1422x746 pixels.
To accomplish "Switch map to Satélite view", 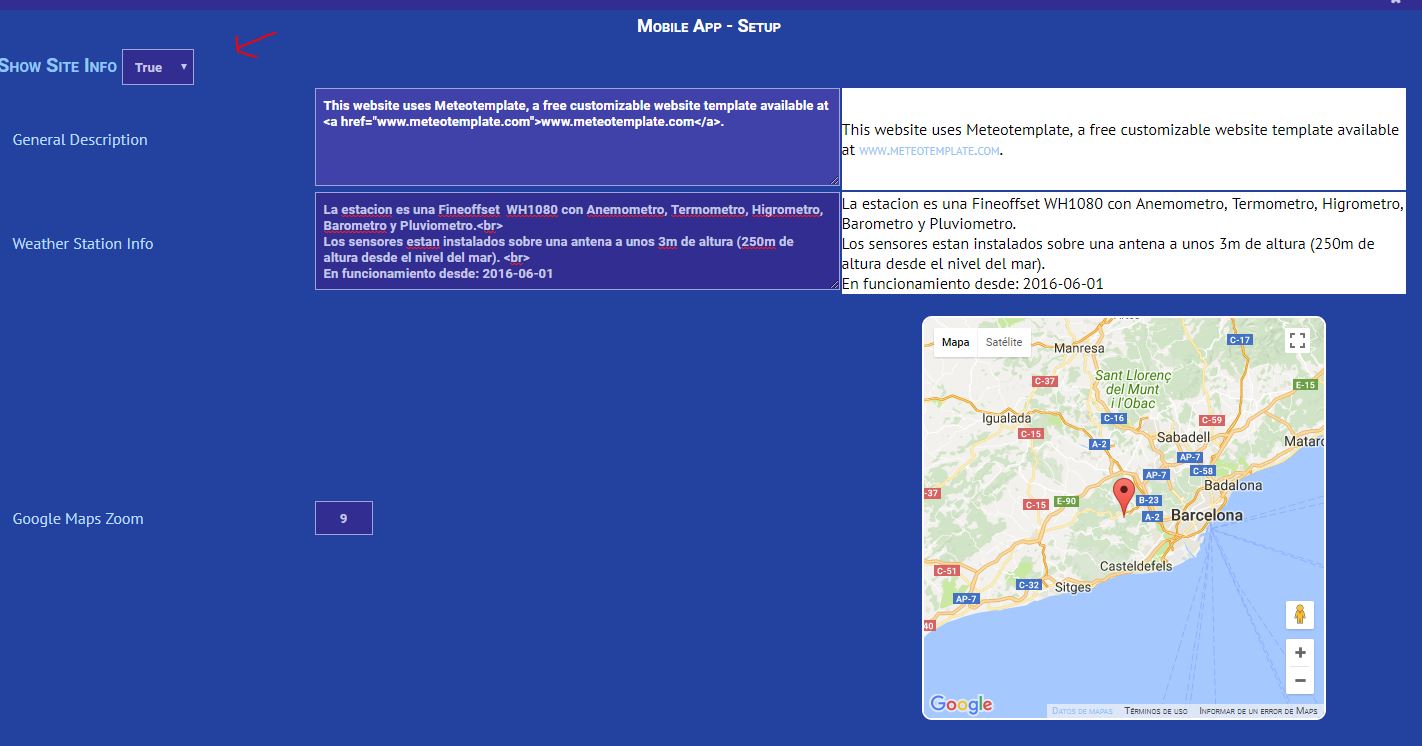I will tap(1004, 342).
